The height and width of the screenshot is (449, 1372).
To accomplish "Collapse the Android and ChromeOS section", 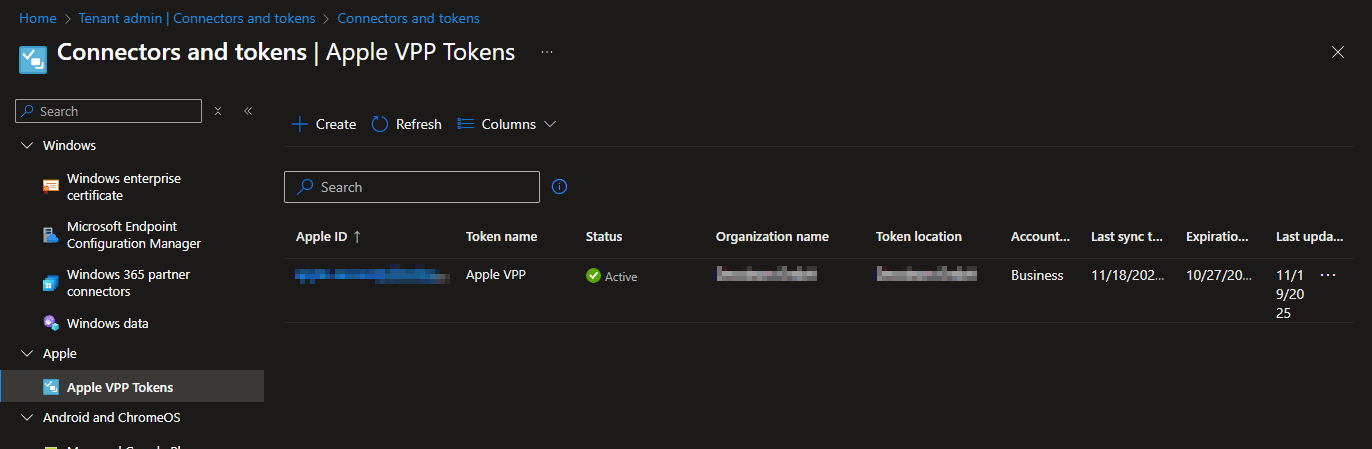I will pos(27,418).
